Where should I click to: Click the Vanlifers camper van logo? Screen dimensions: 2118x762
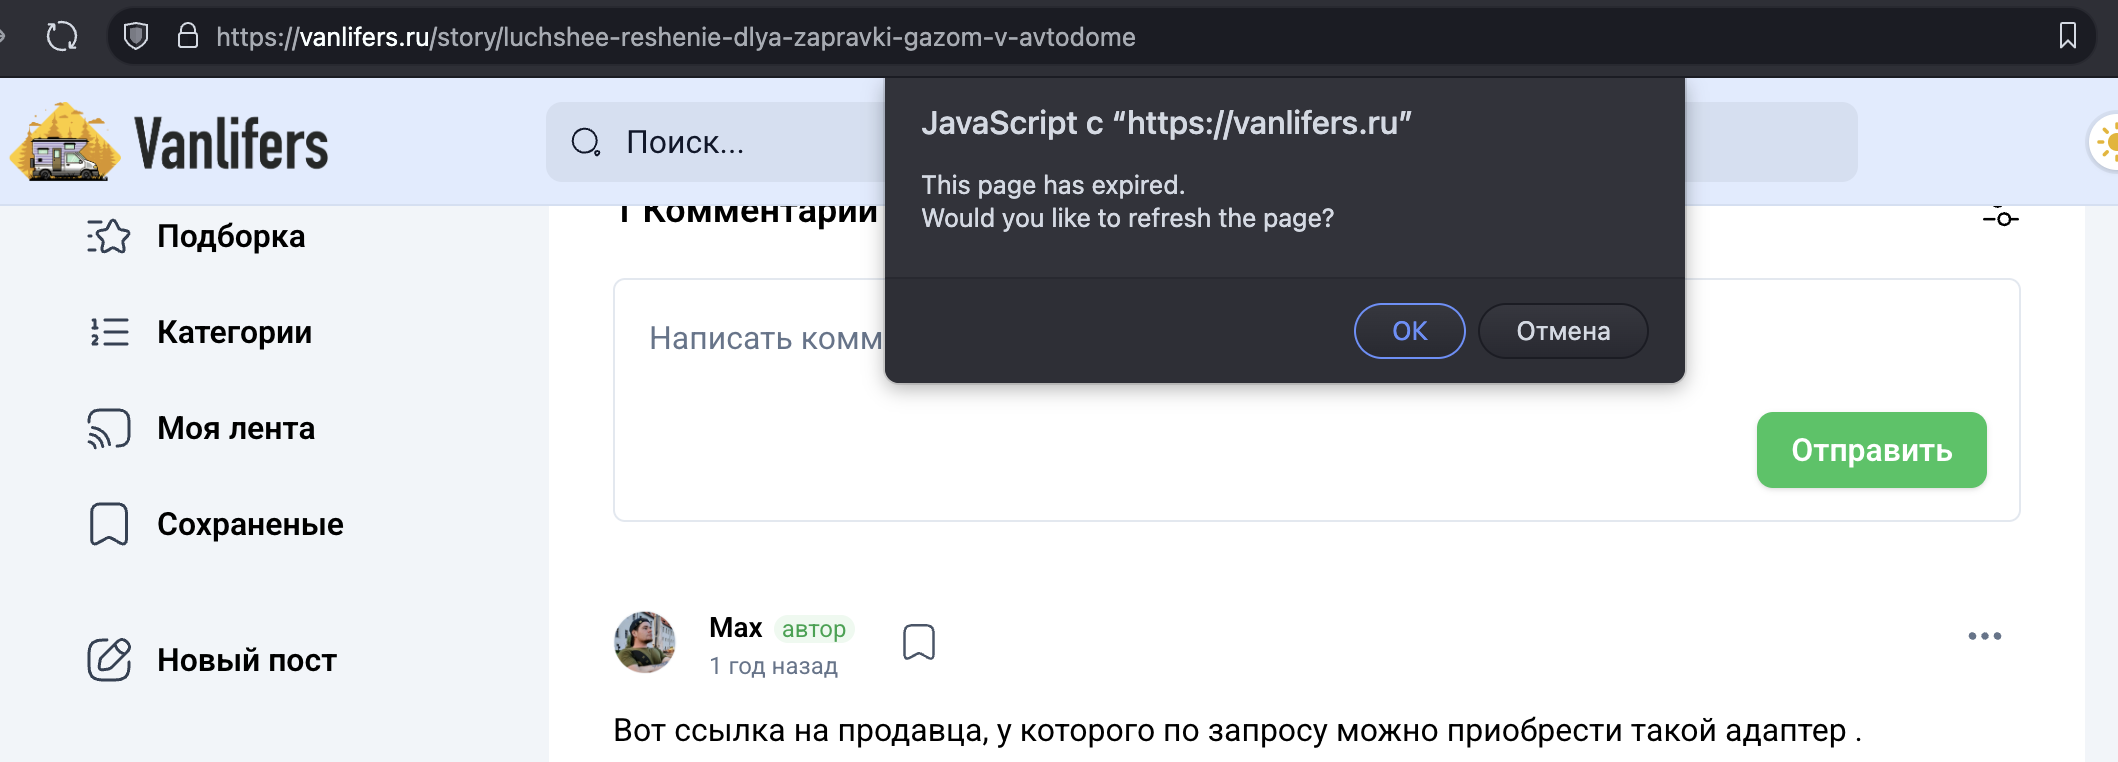(65, 143)
